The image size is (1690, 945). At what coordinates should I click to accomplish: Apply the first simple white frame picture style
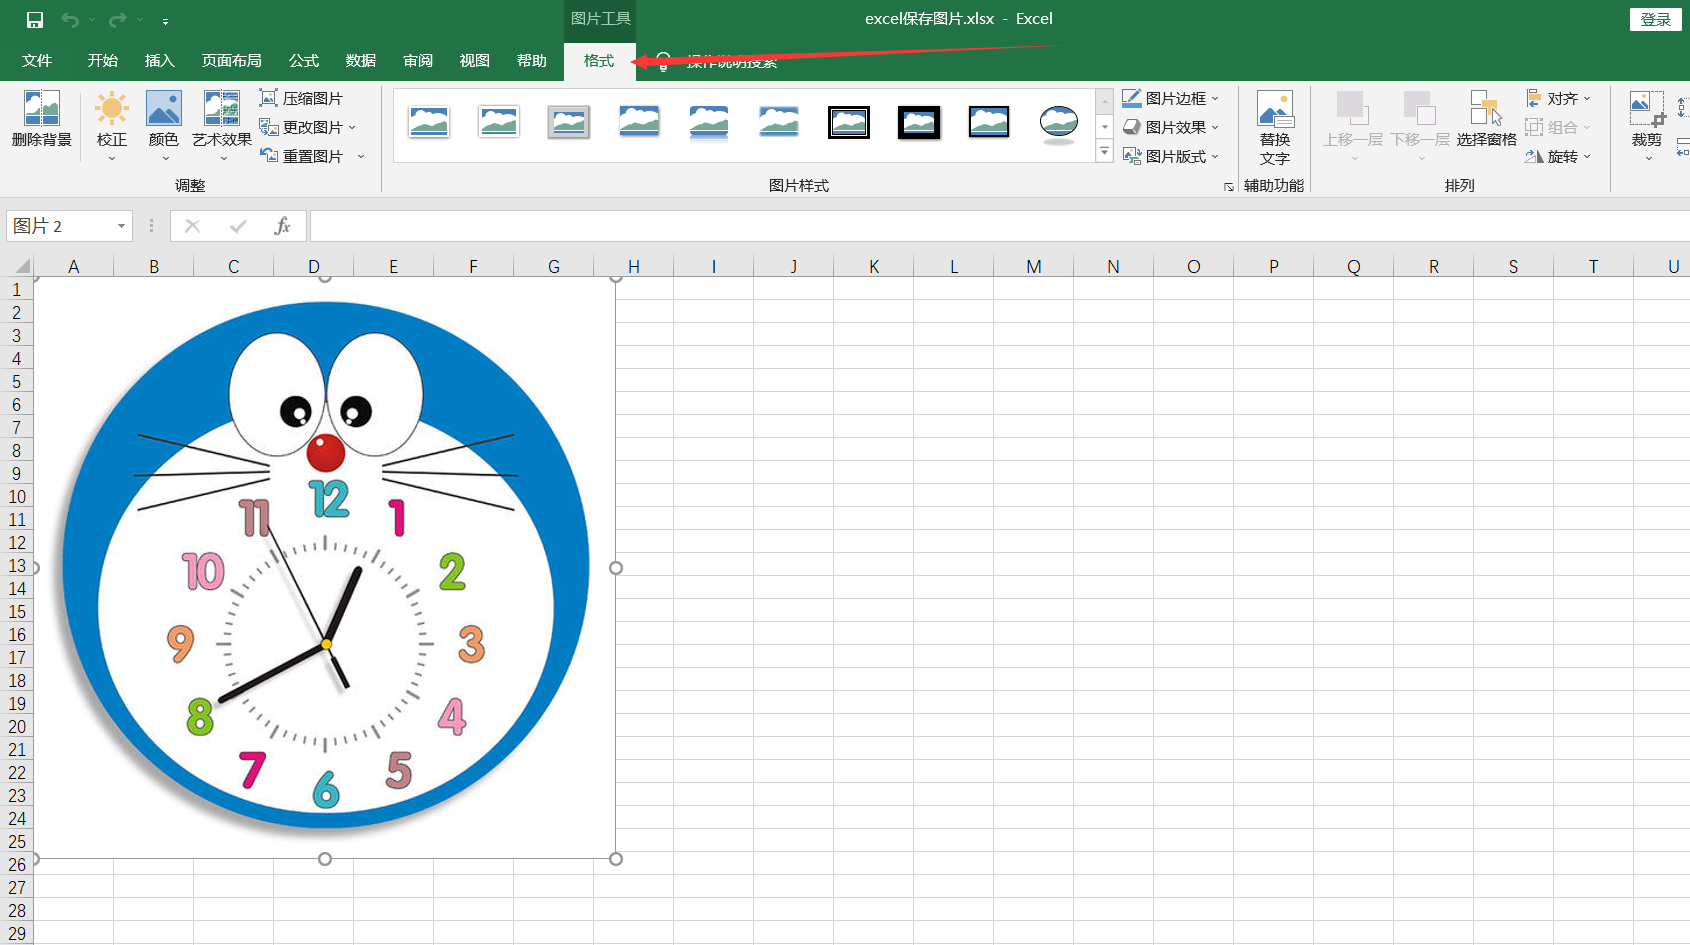click(429, 122)
